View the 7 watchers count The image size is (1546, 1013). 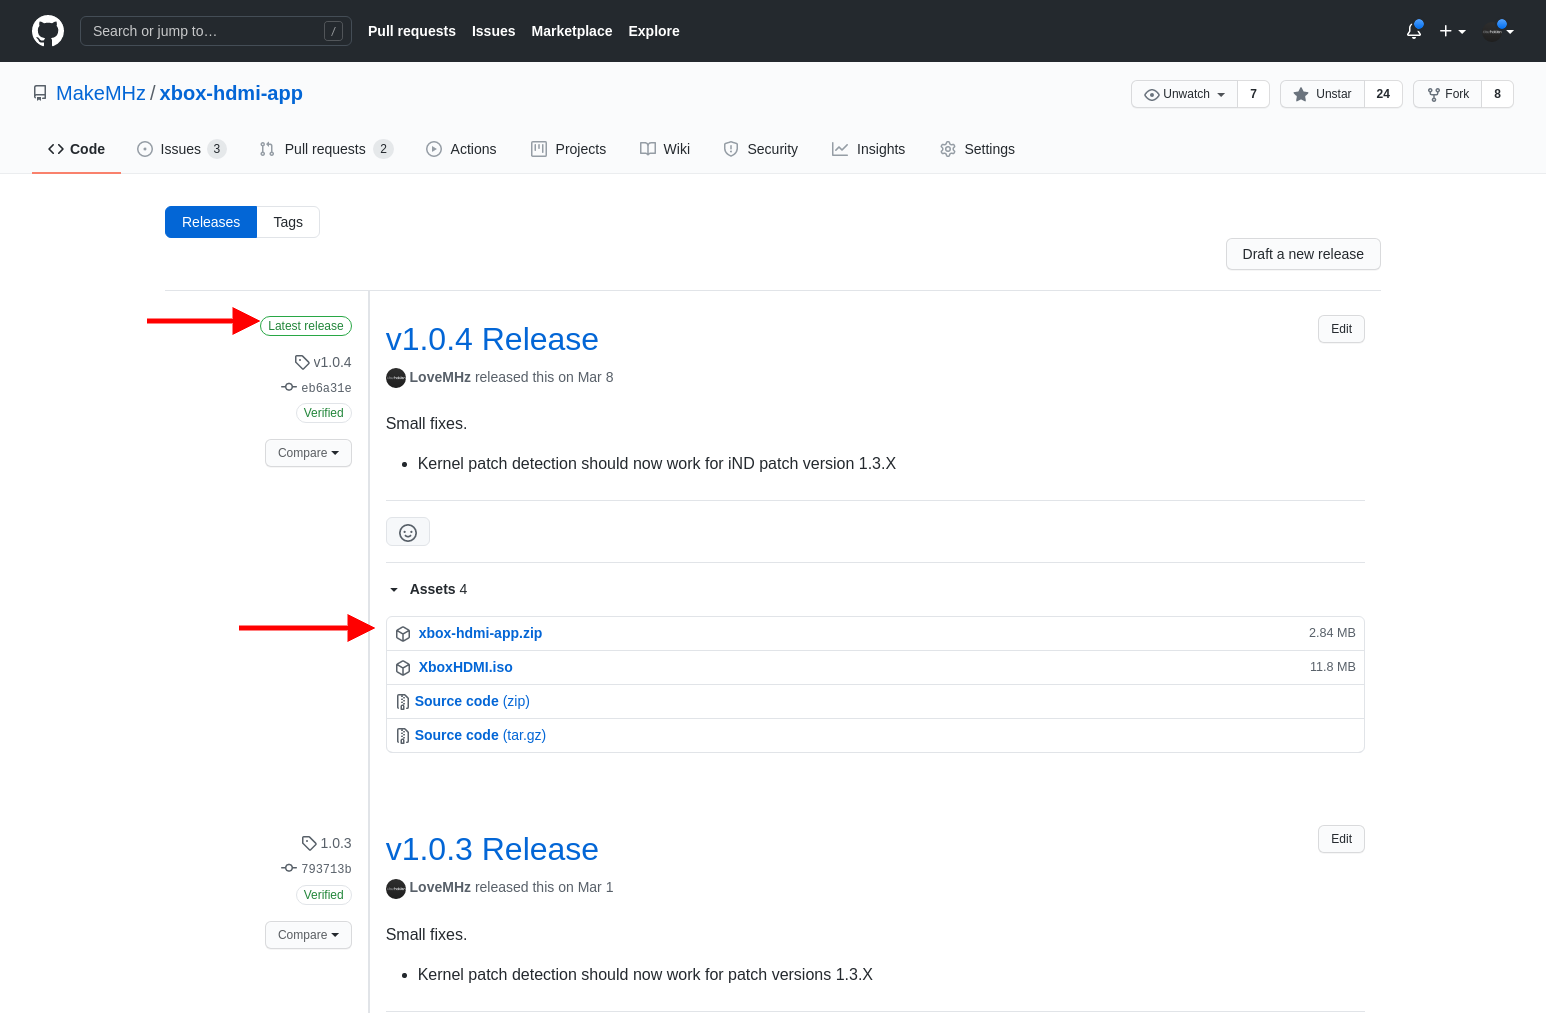pyautogui.click(x=1253, y=94)
